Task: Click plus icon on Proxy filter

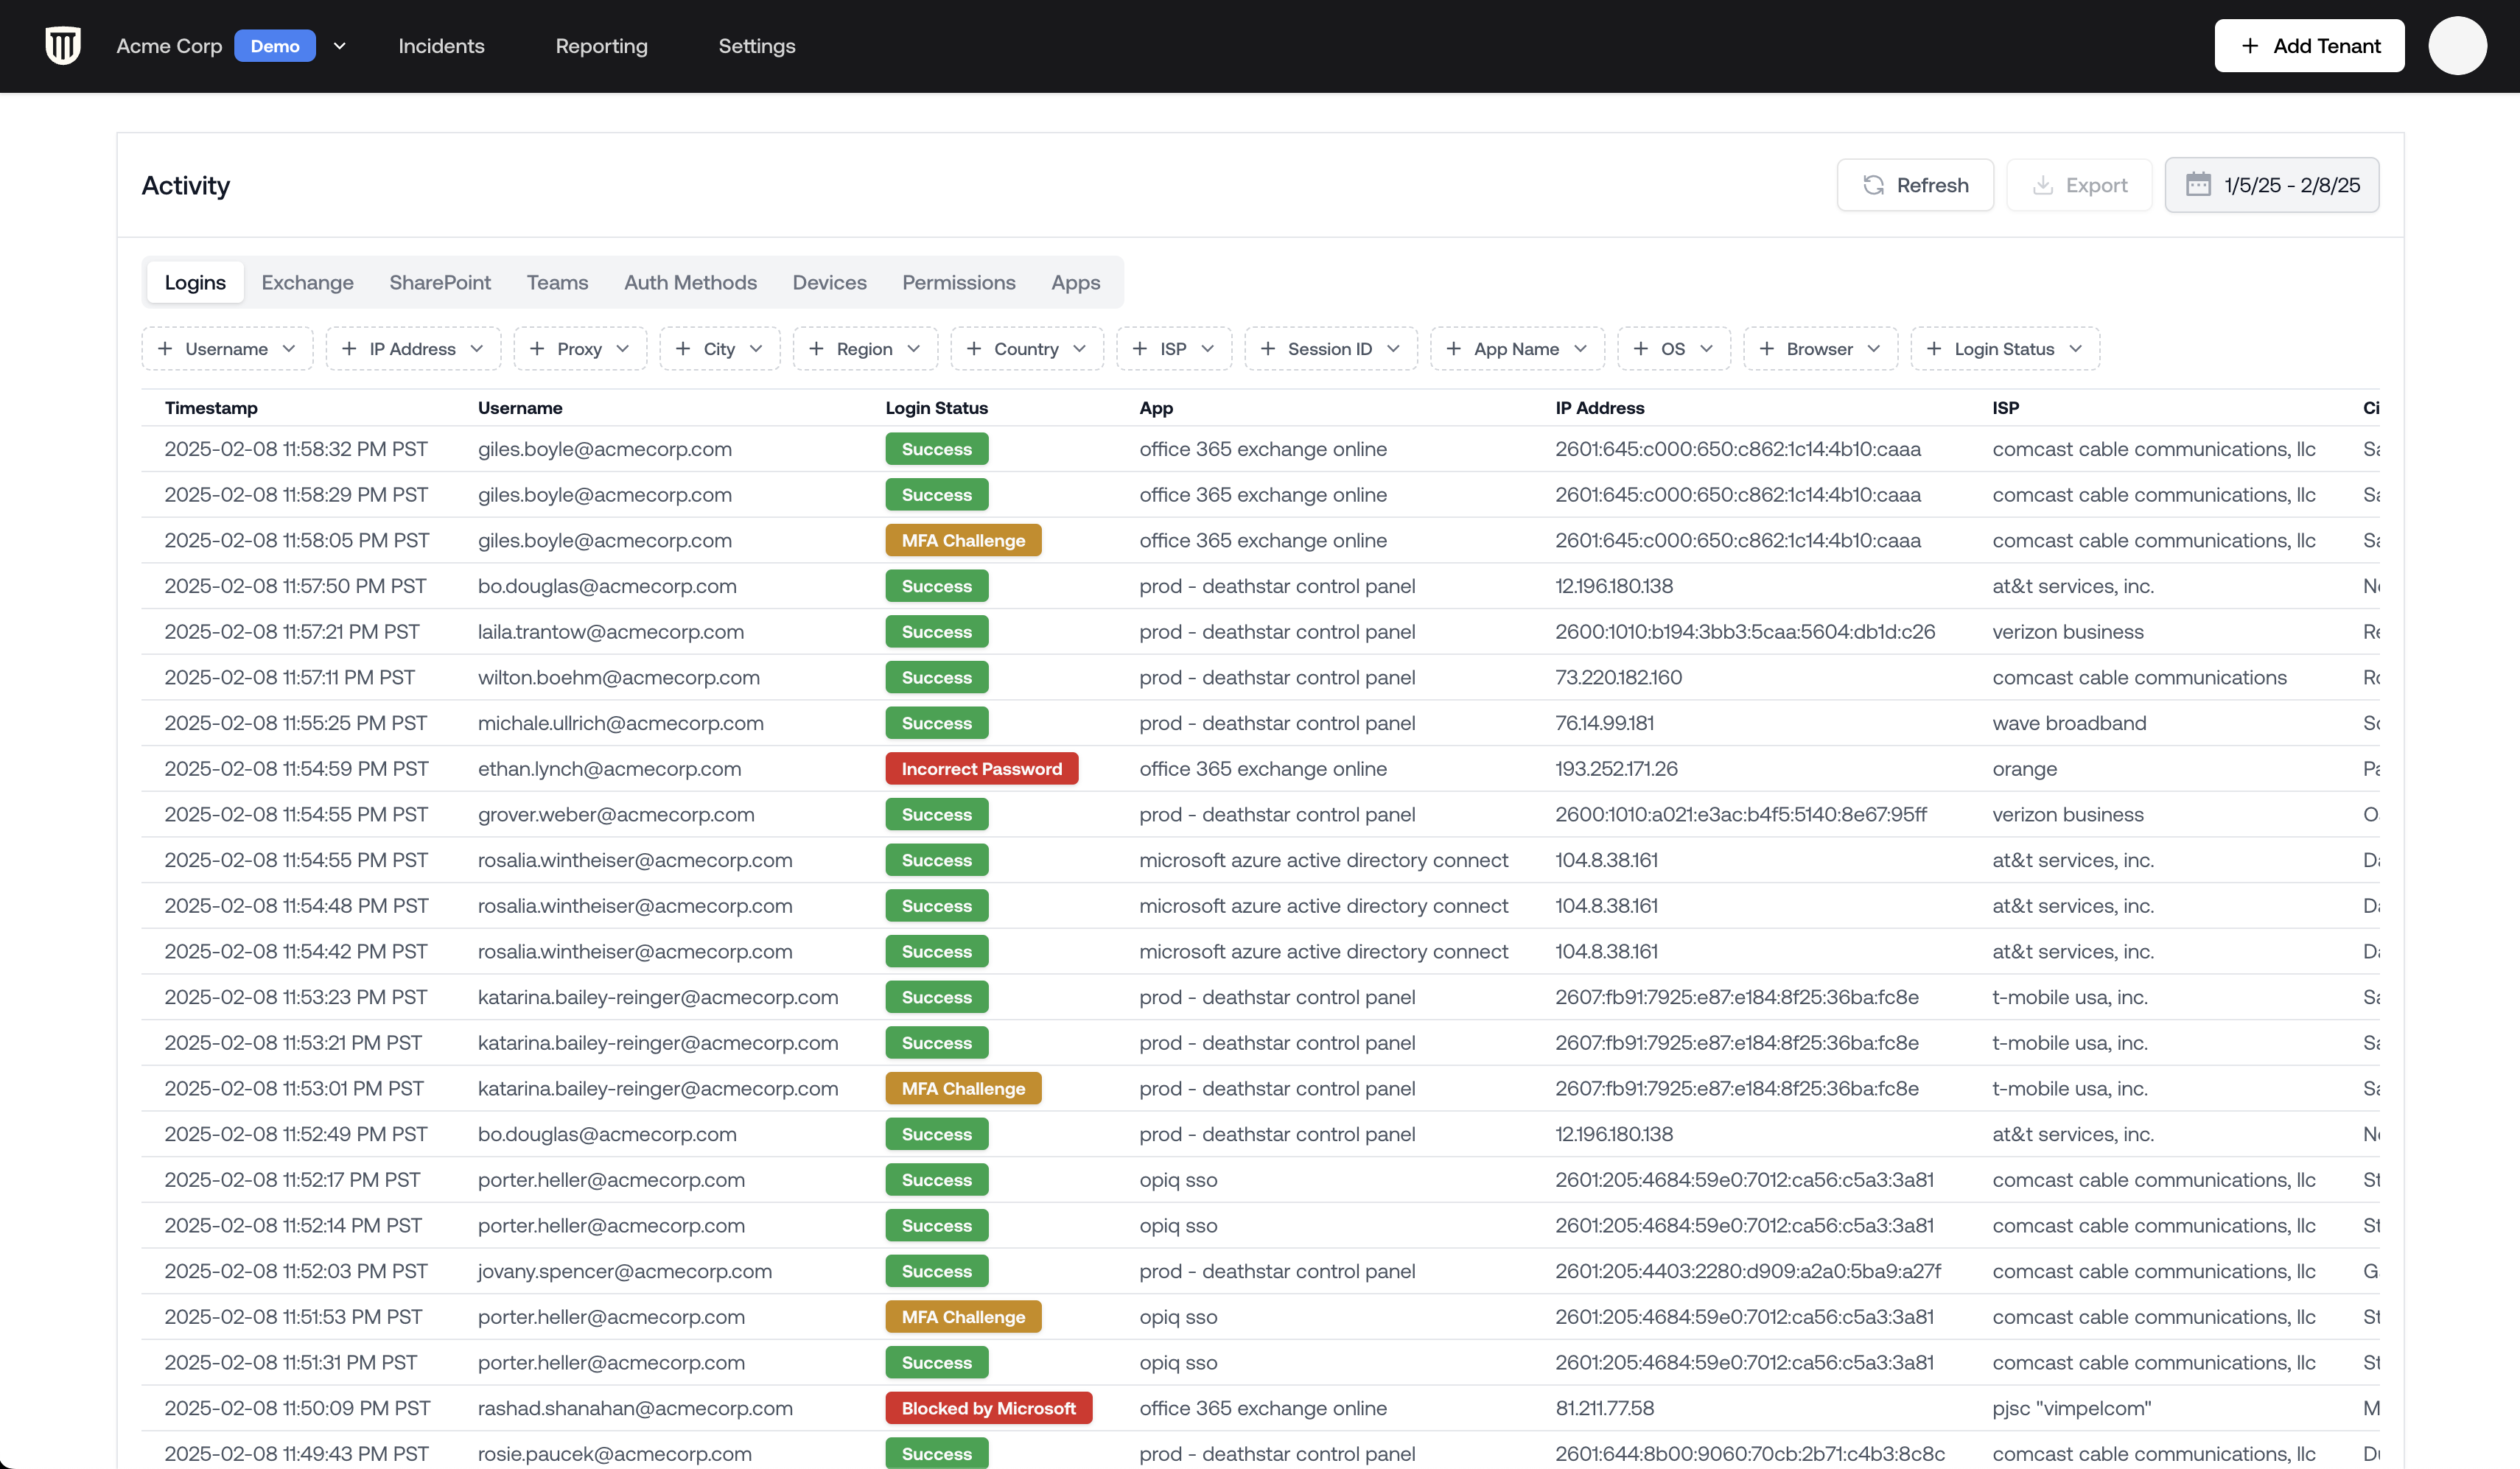Action: (538, 349)
